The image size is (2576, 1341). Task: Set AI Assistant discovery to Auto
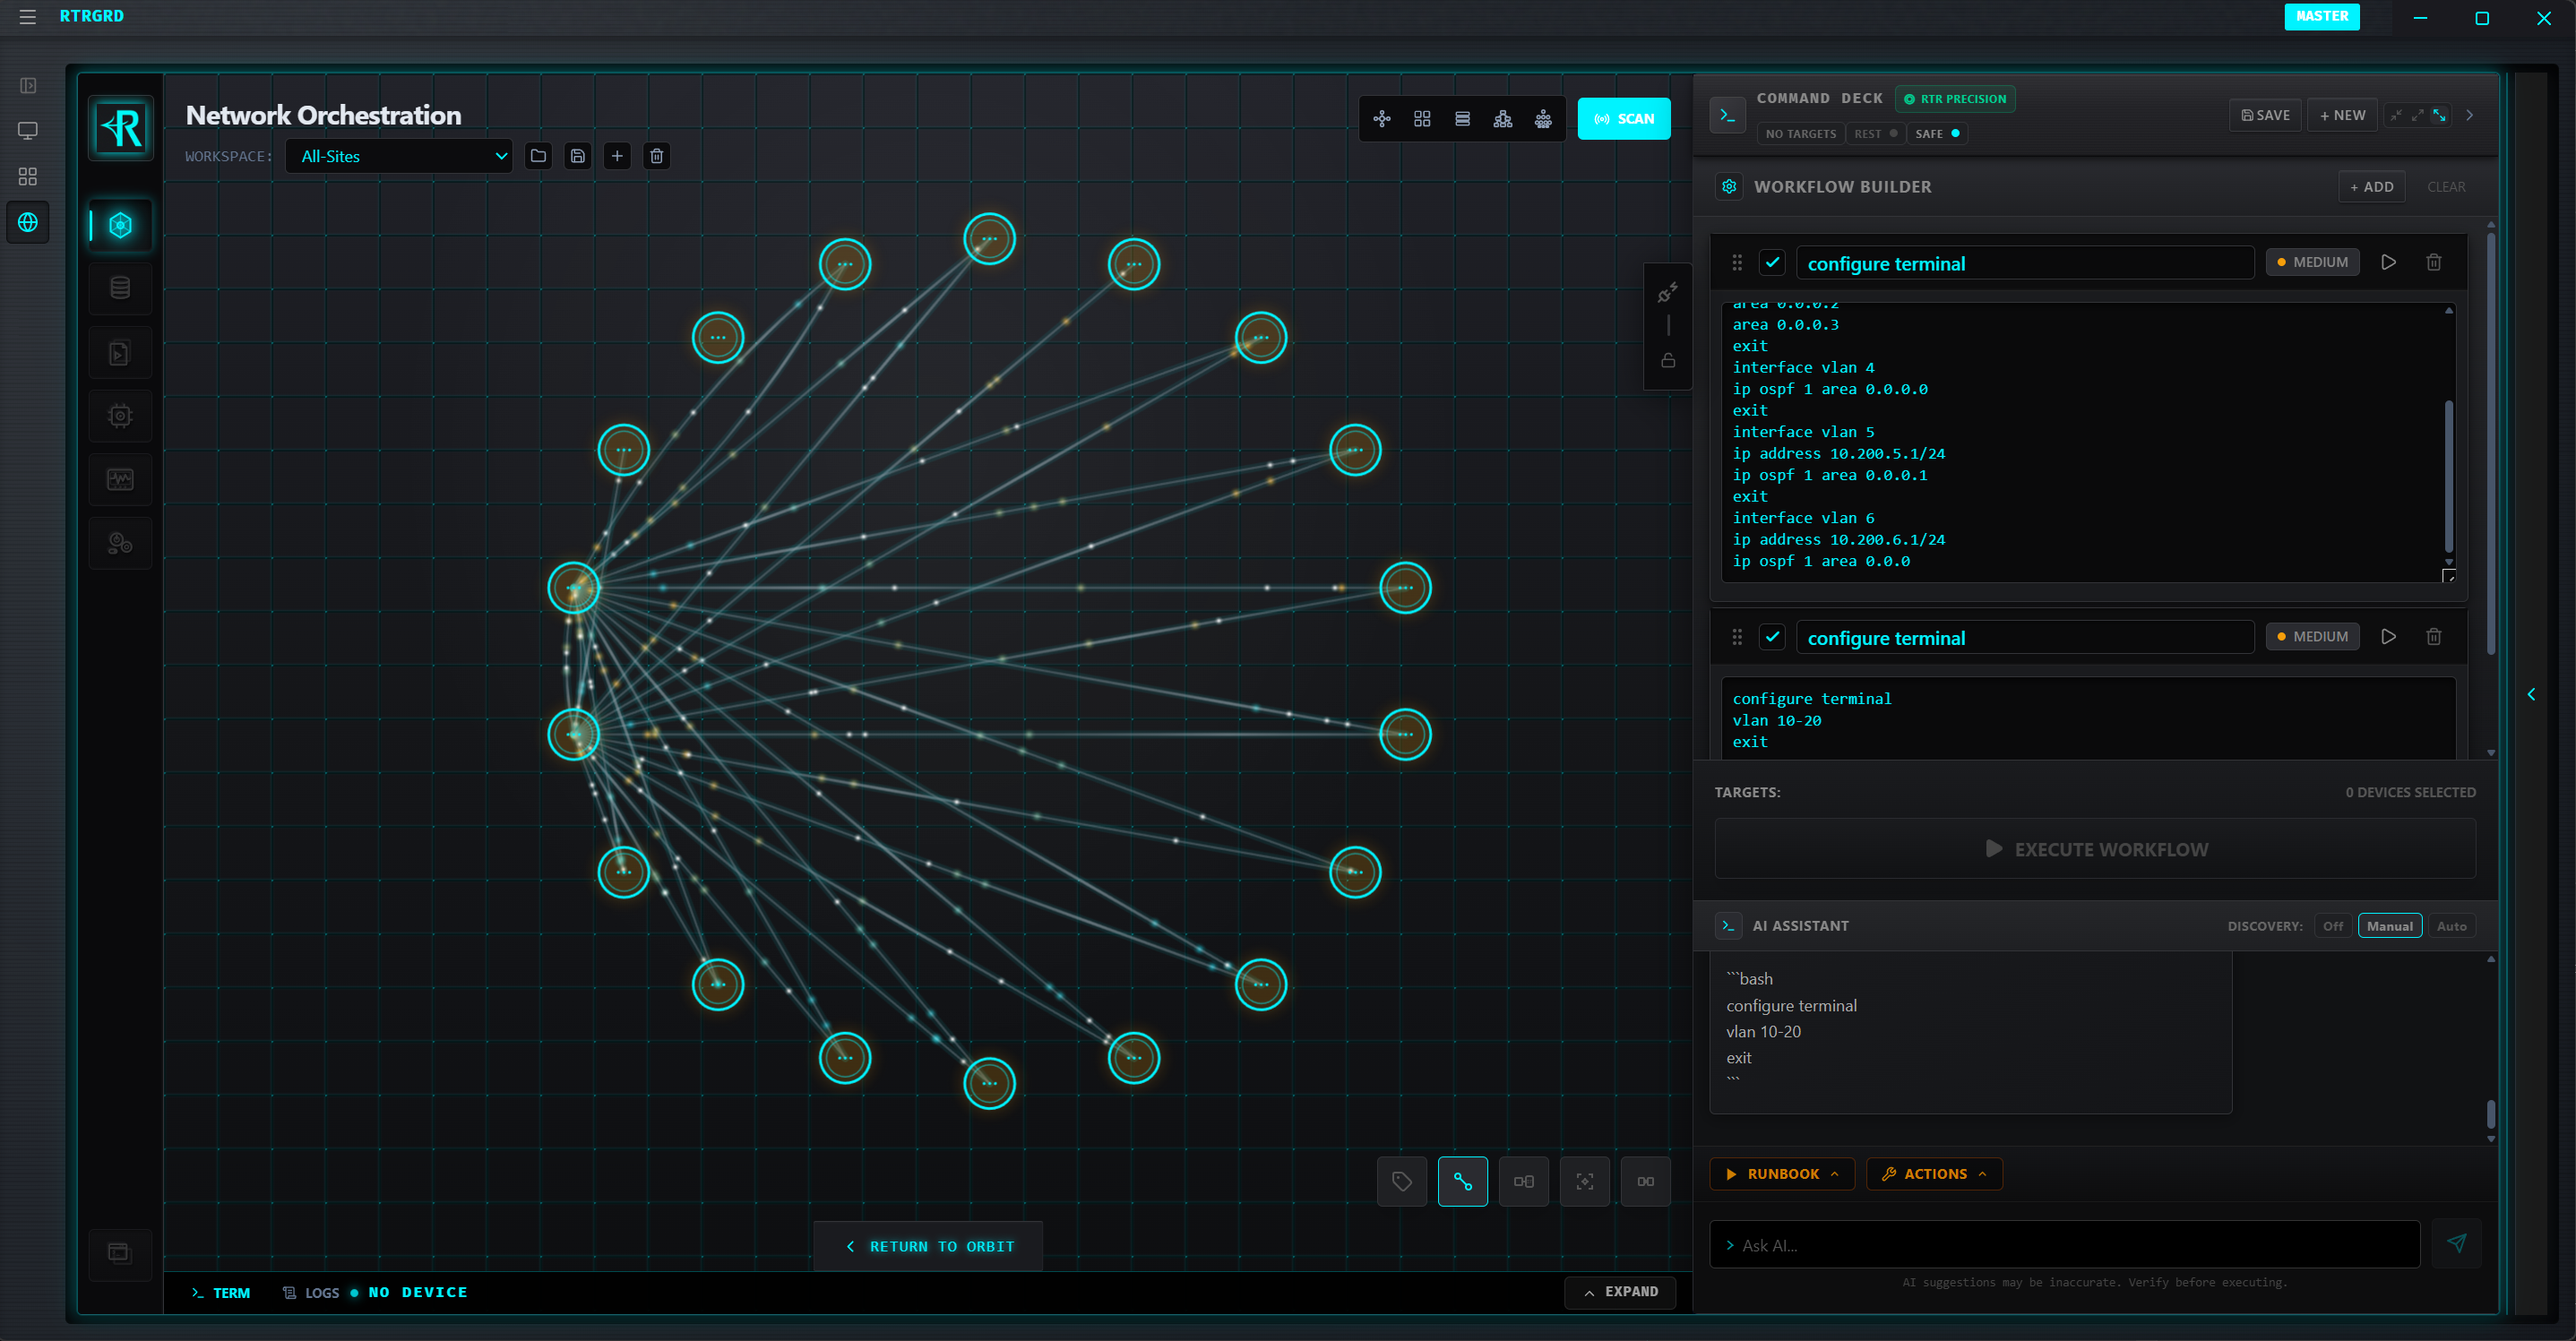click(x=2452, y=926)
